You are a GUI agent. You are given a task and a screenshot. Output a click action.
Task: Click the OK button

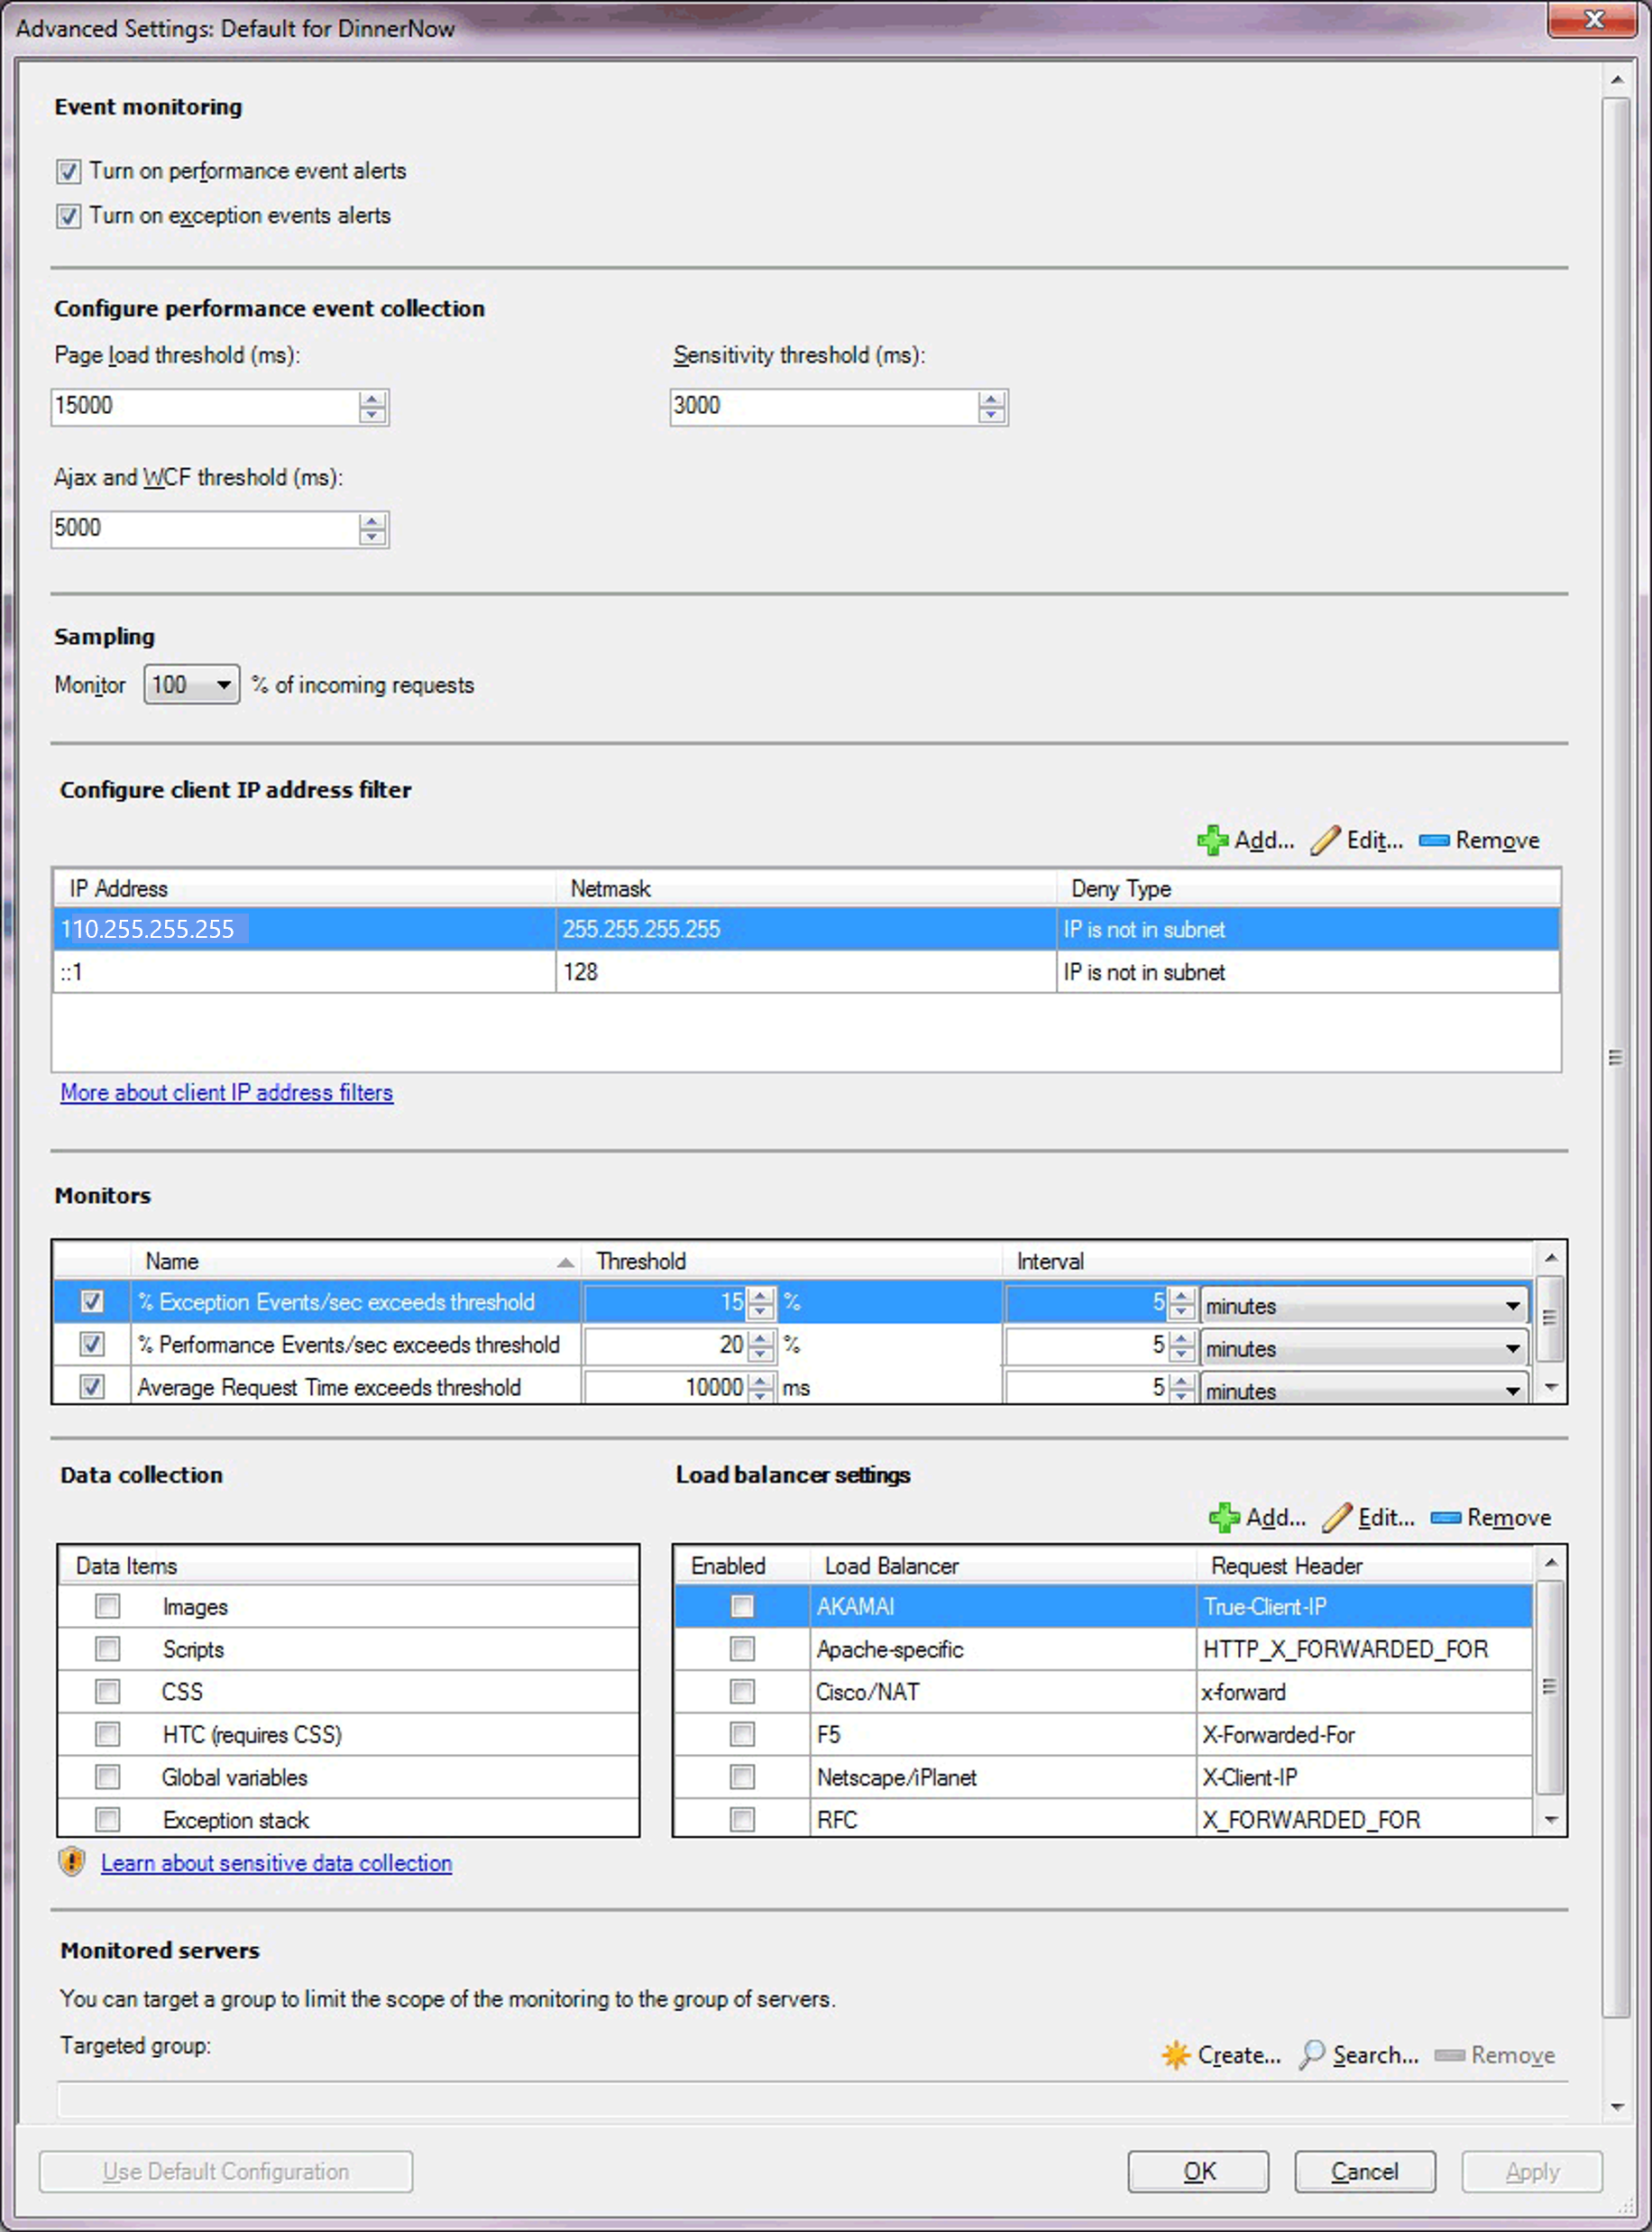(x=1198, y=2171)
